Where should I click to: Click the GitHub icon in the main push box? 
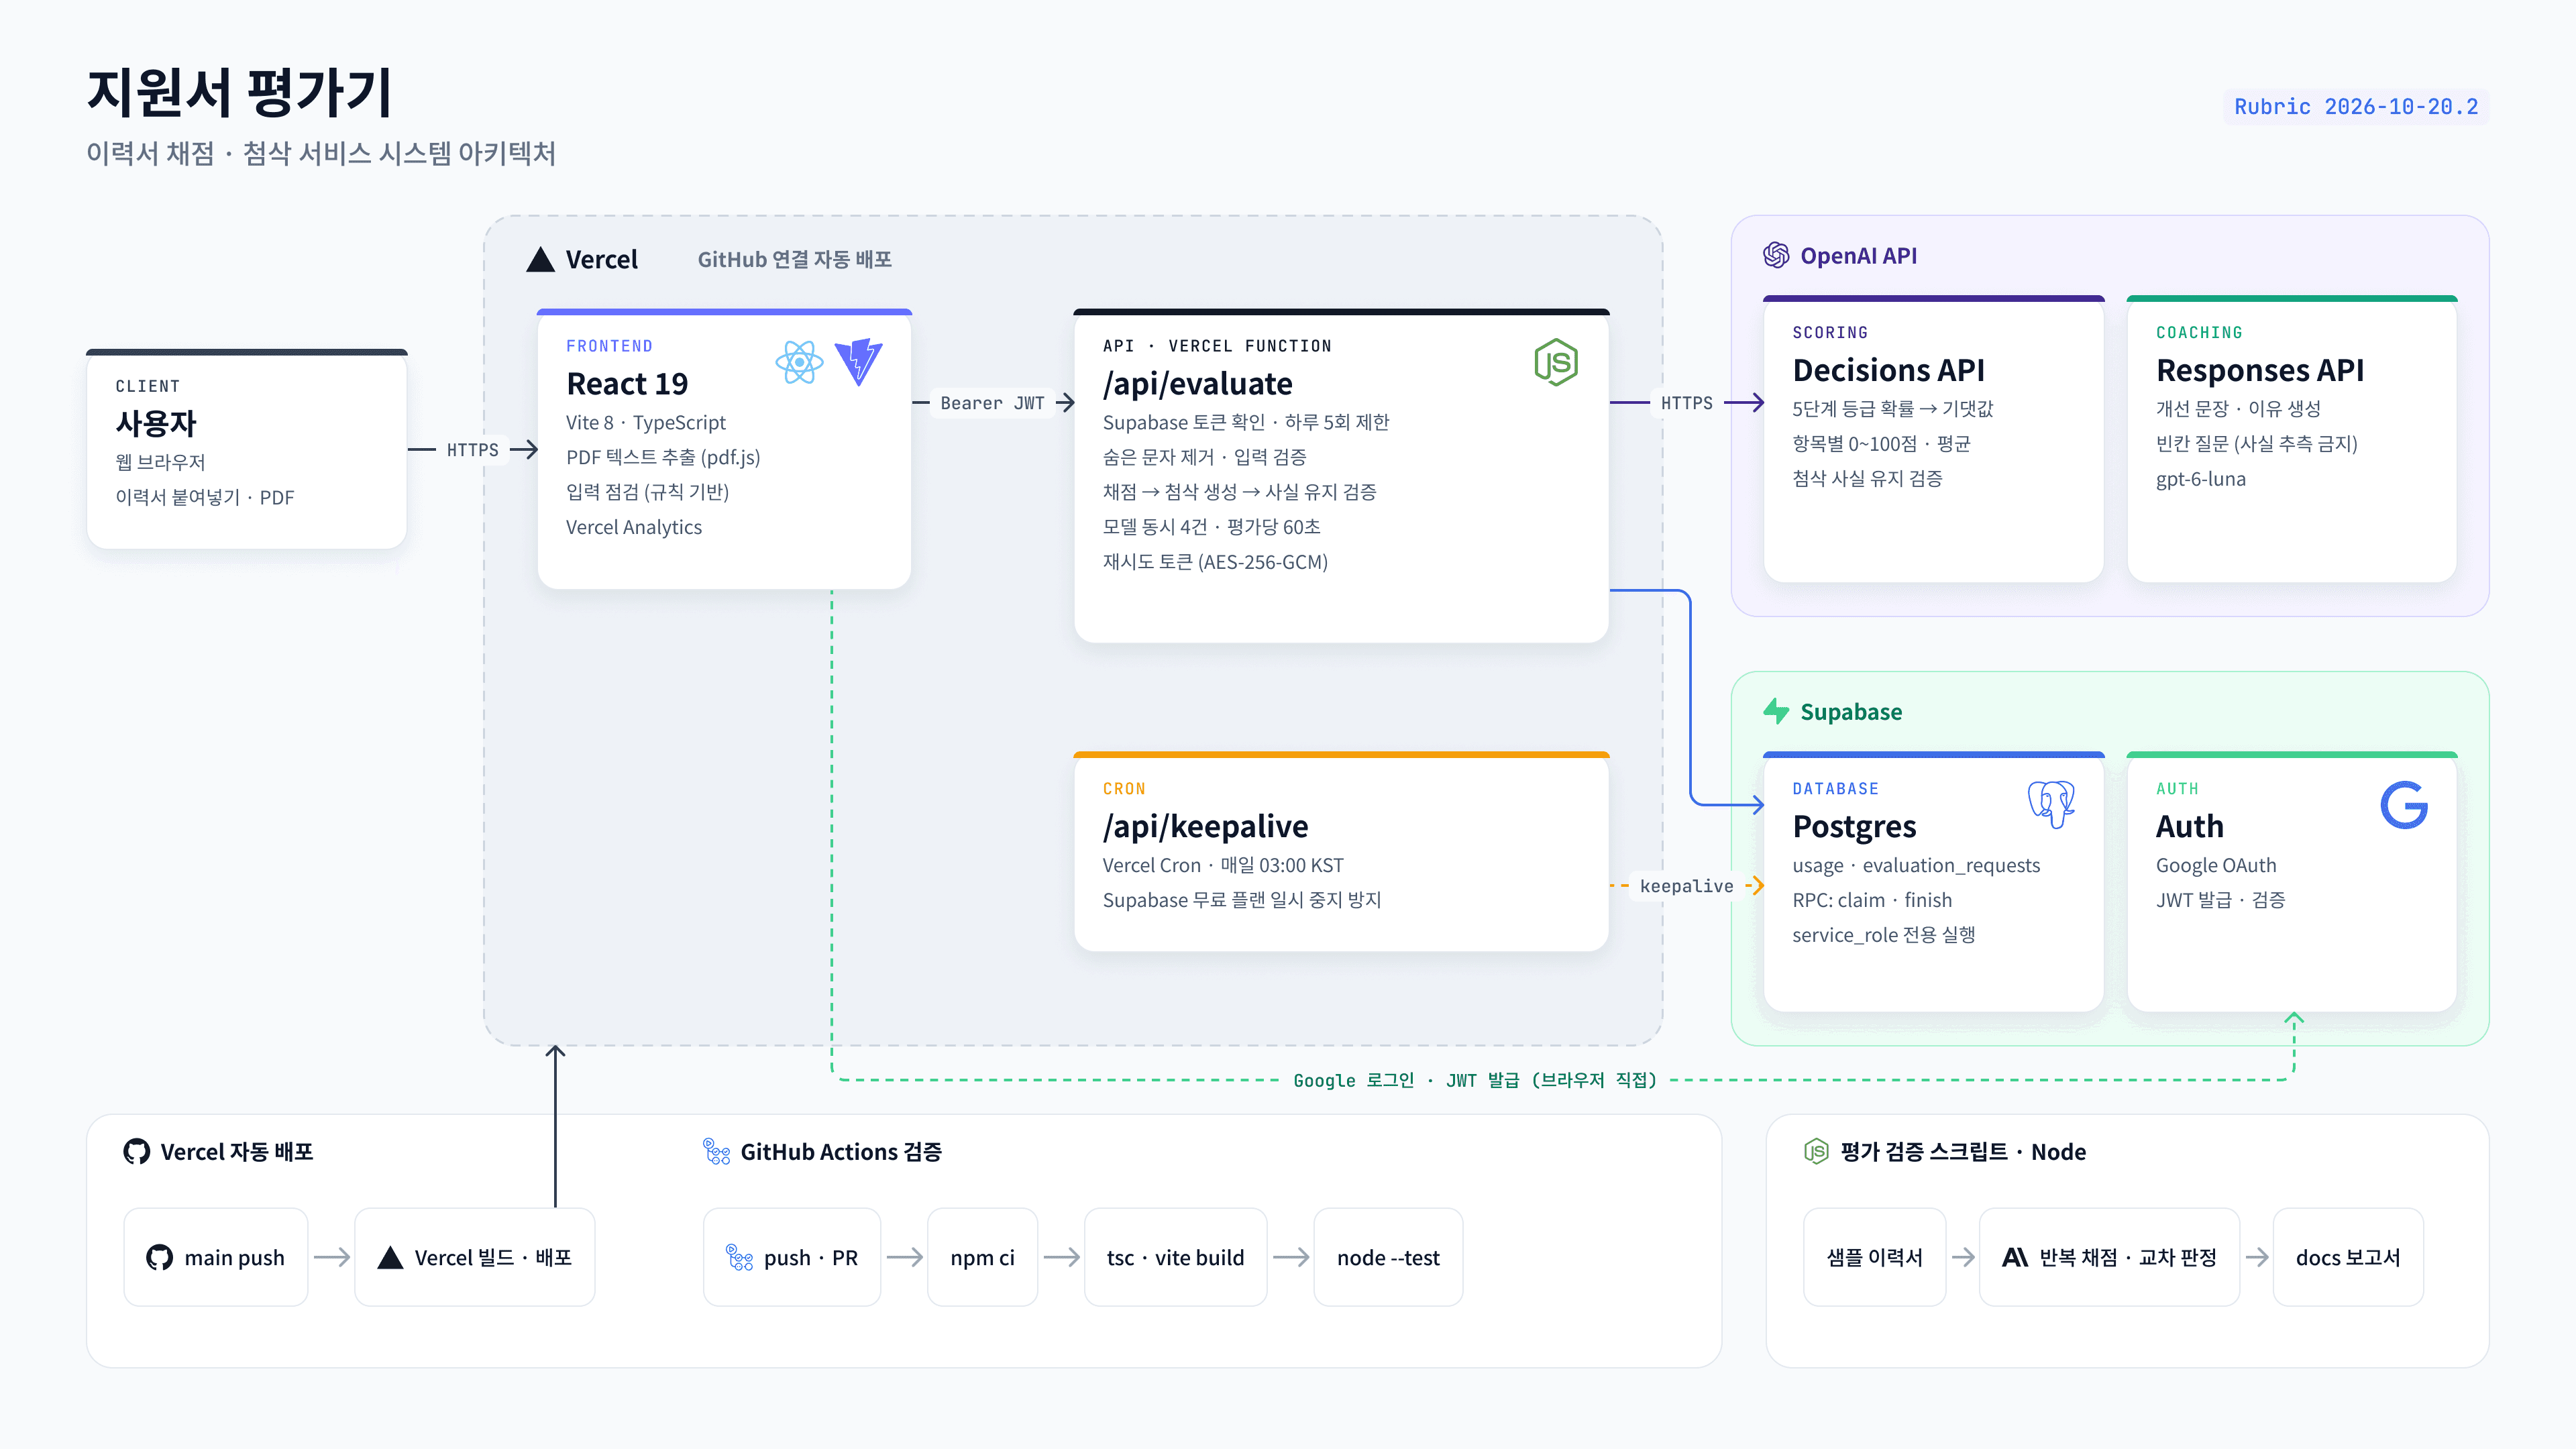[159, 1258]
